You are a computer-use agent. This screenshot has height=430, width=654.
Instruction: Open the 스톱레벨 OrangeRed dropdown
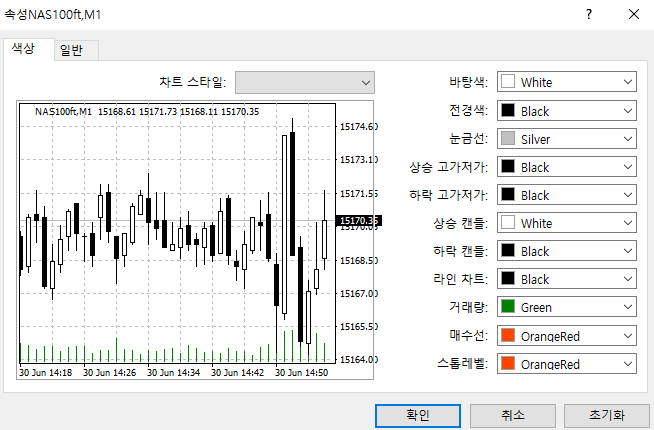pyautogui.click(x=566, y=364)
